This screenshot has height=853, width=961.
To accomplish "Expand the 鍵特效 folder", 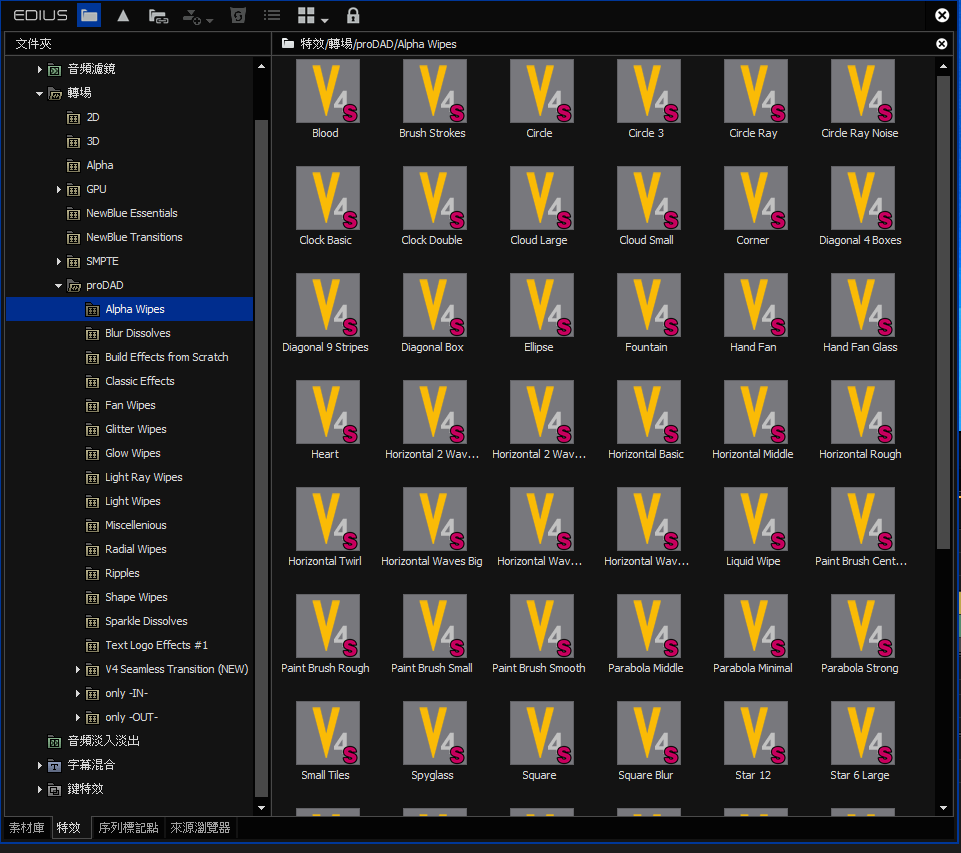I will 39,789.
